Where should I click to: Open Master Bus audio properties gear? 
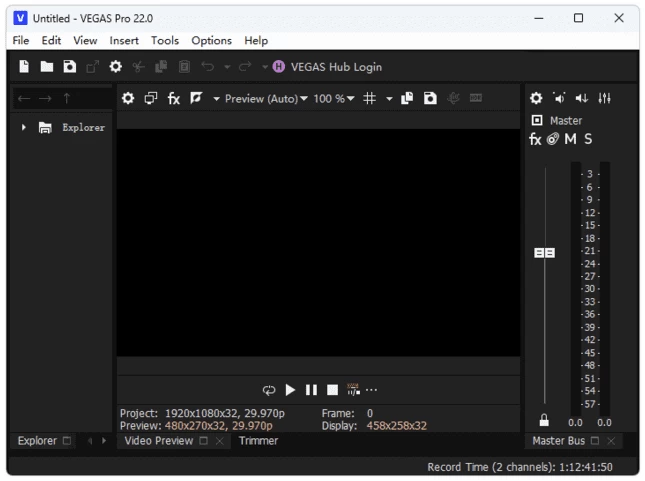tap(536, 98)
